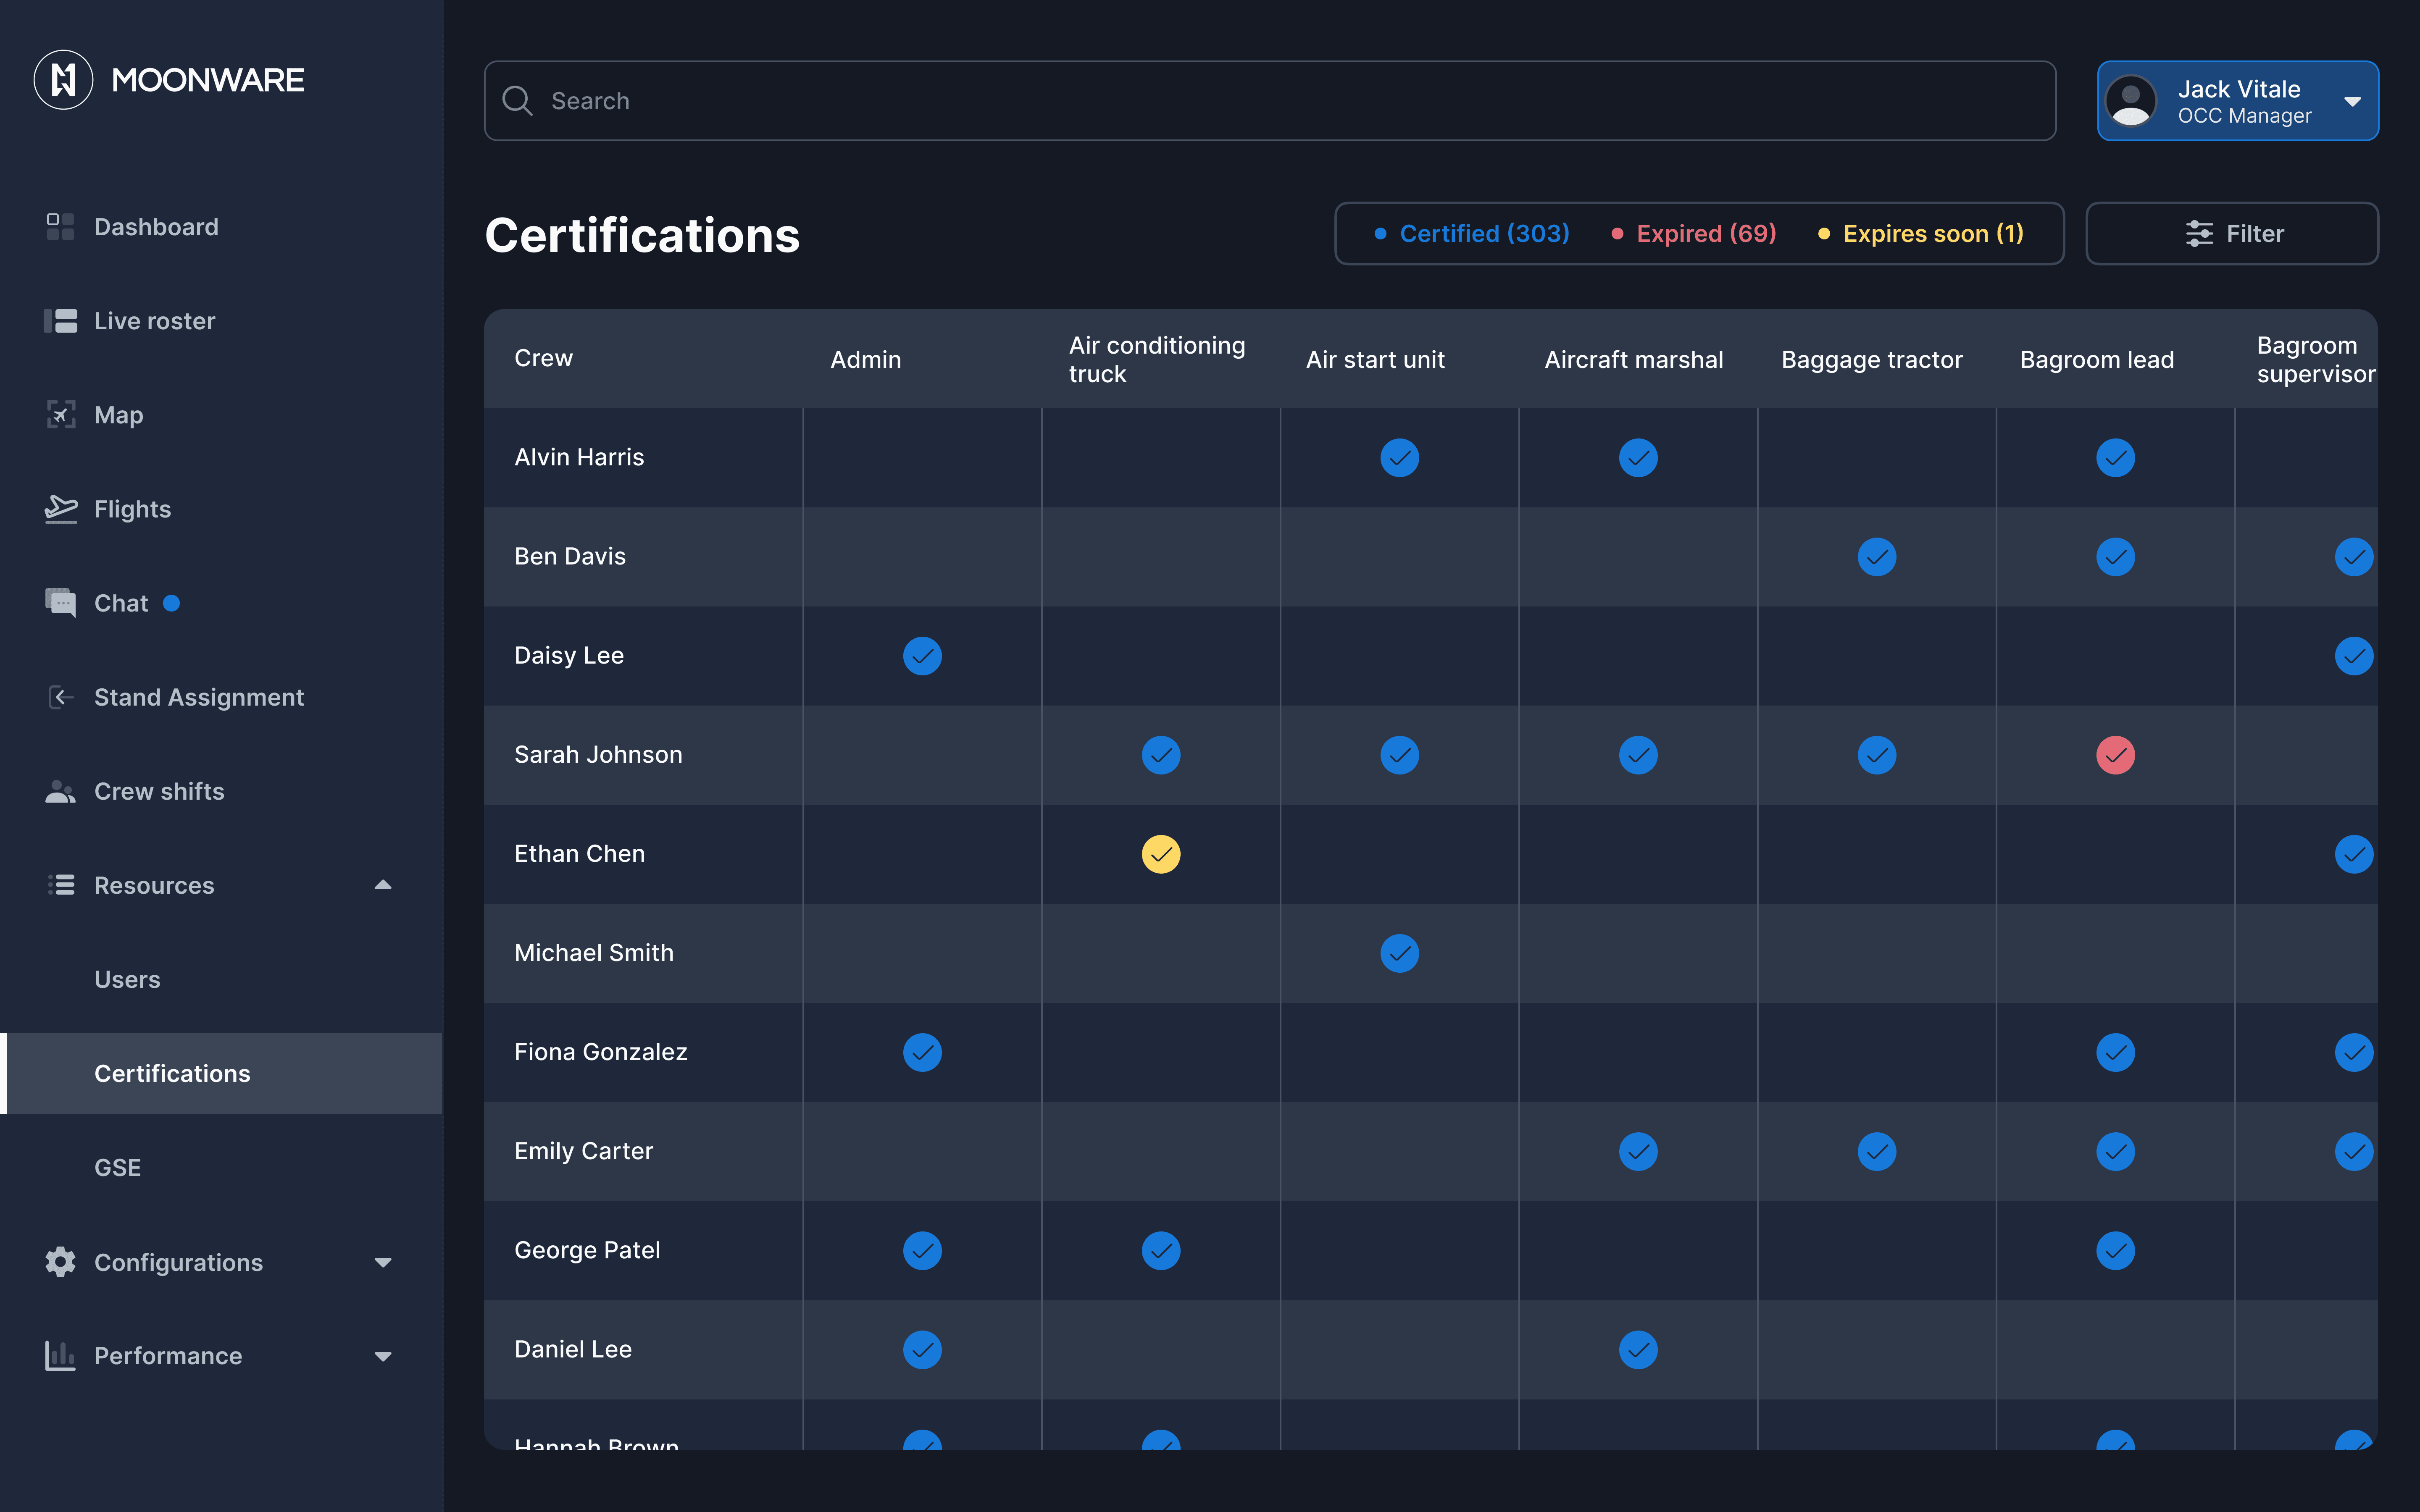Image resolution: width=2420 pixels, height=1512 pixels.
Task: Open Jack Vitale user dropdown
Action: coord(2352,101)
